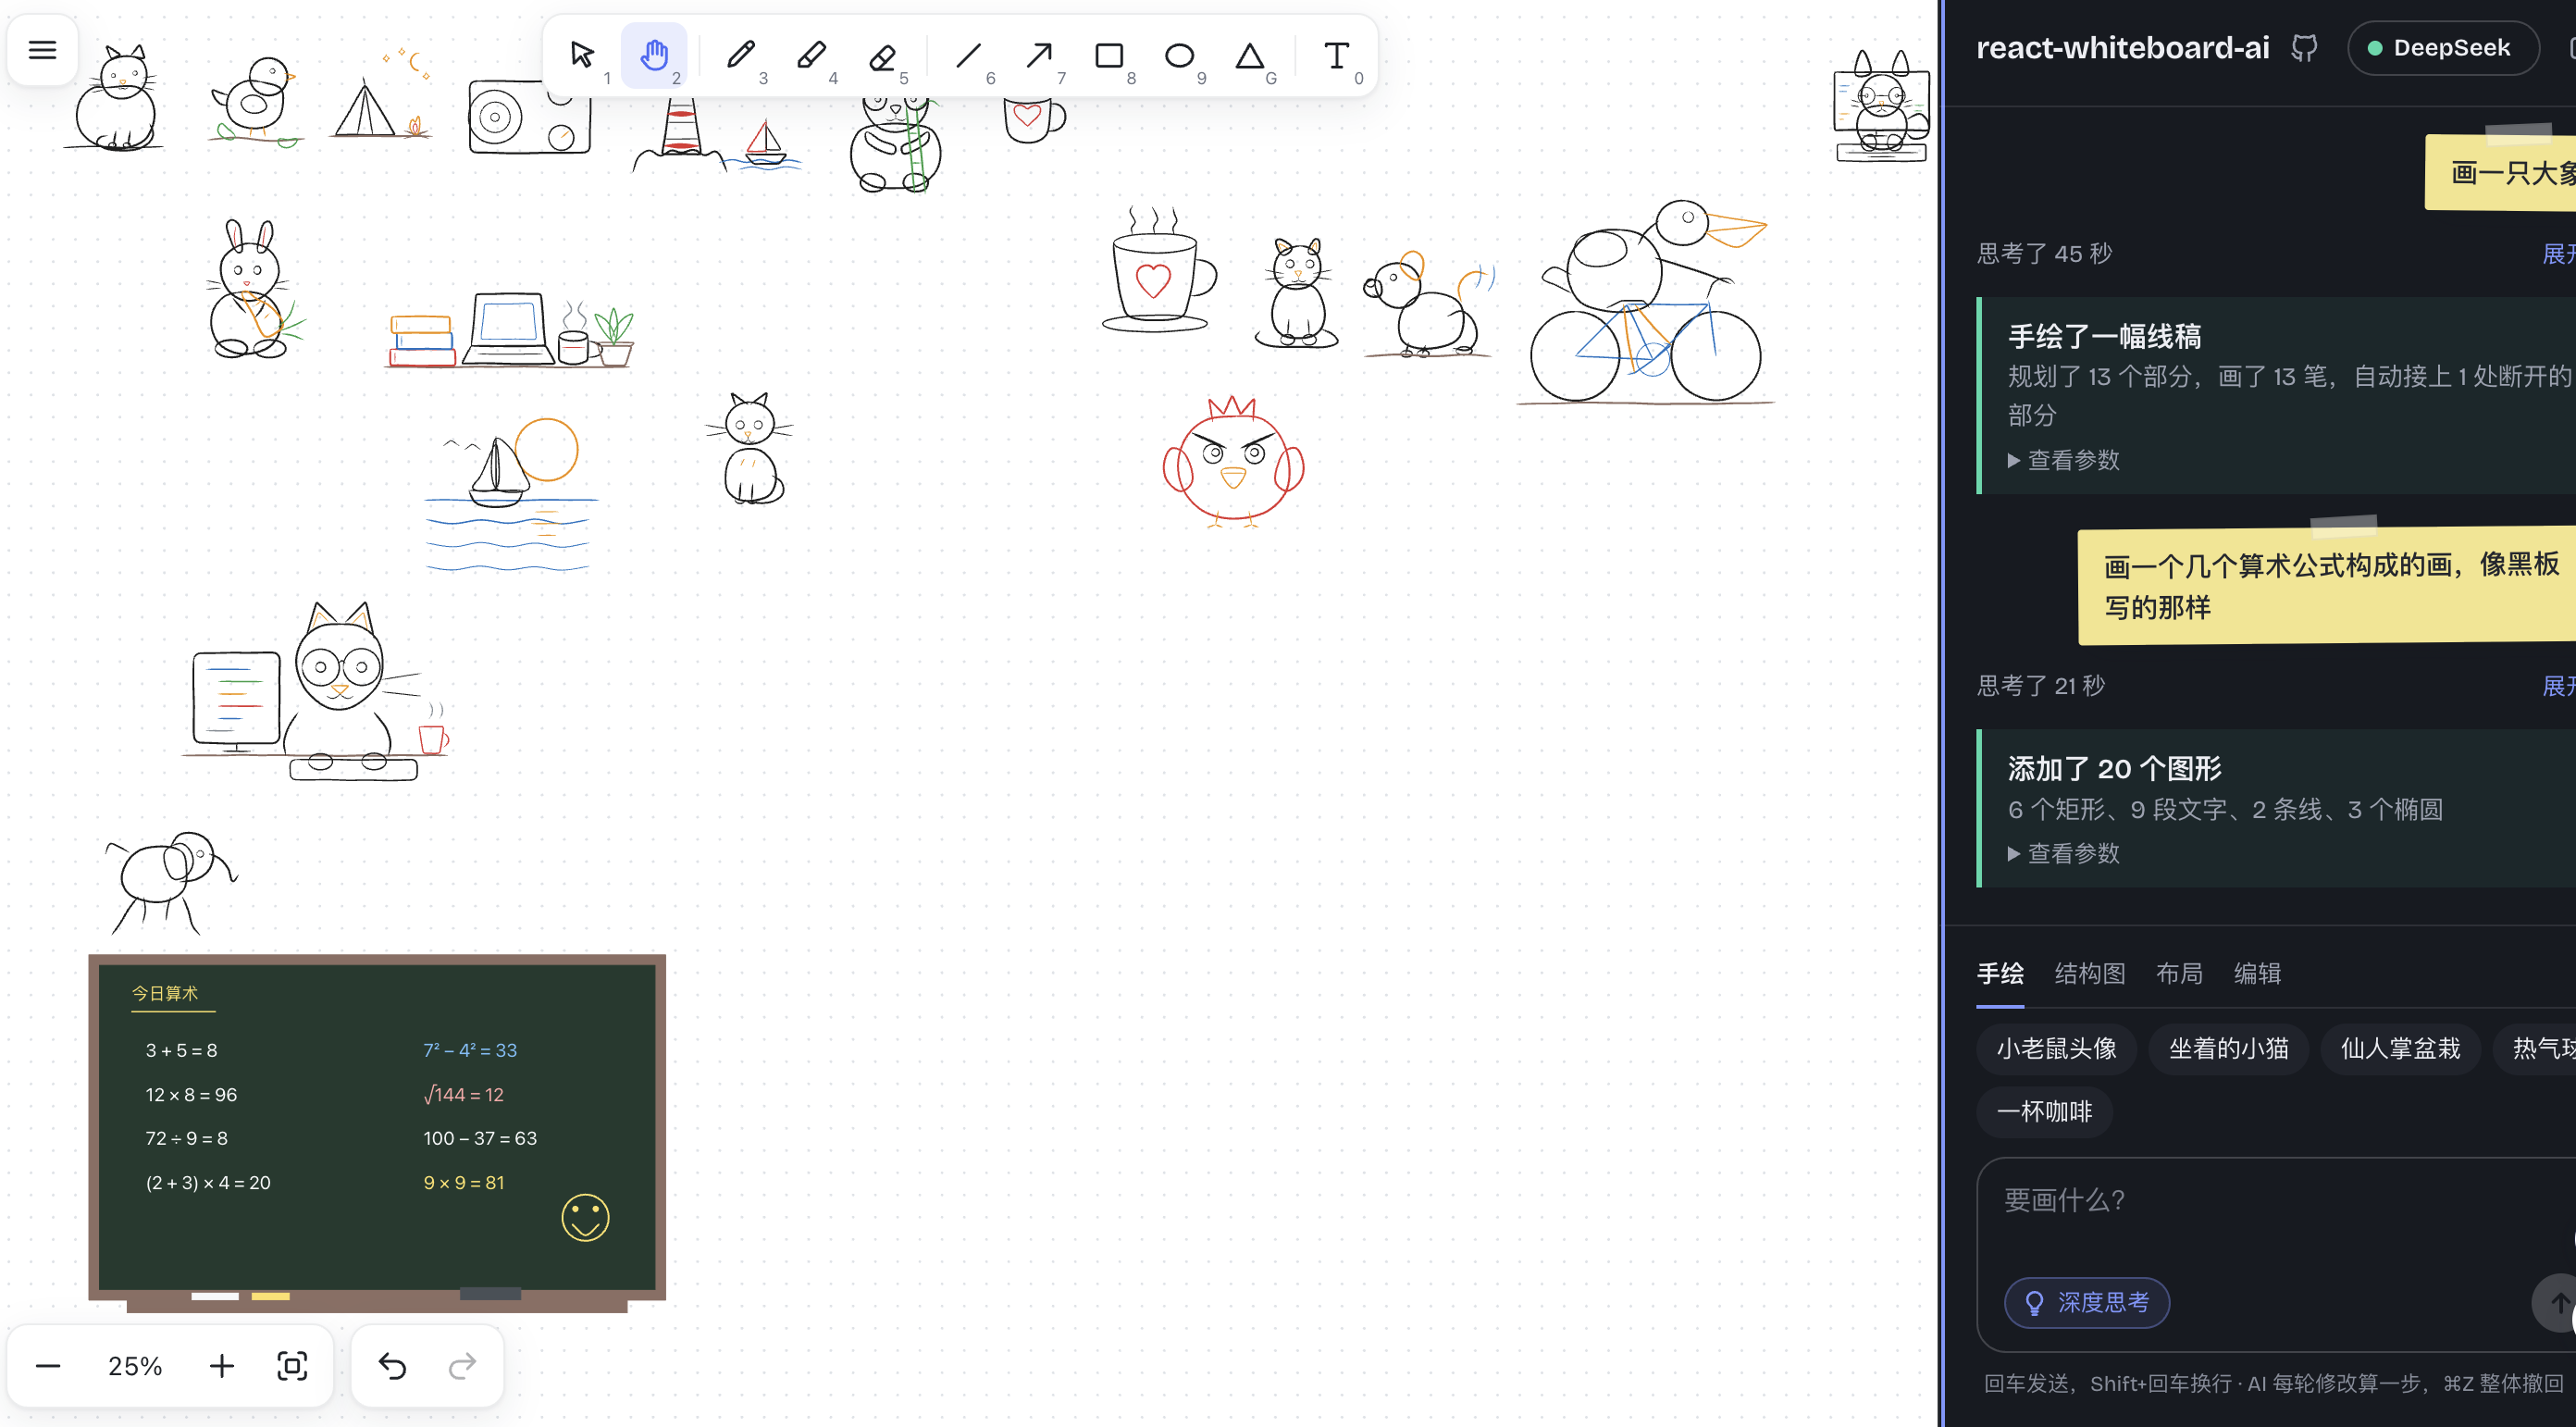Undo the last action
The width and height of the screenshot is (2576, 1427).
click(x=392, y=1366)
